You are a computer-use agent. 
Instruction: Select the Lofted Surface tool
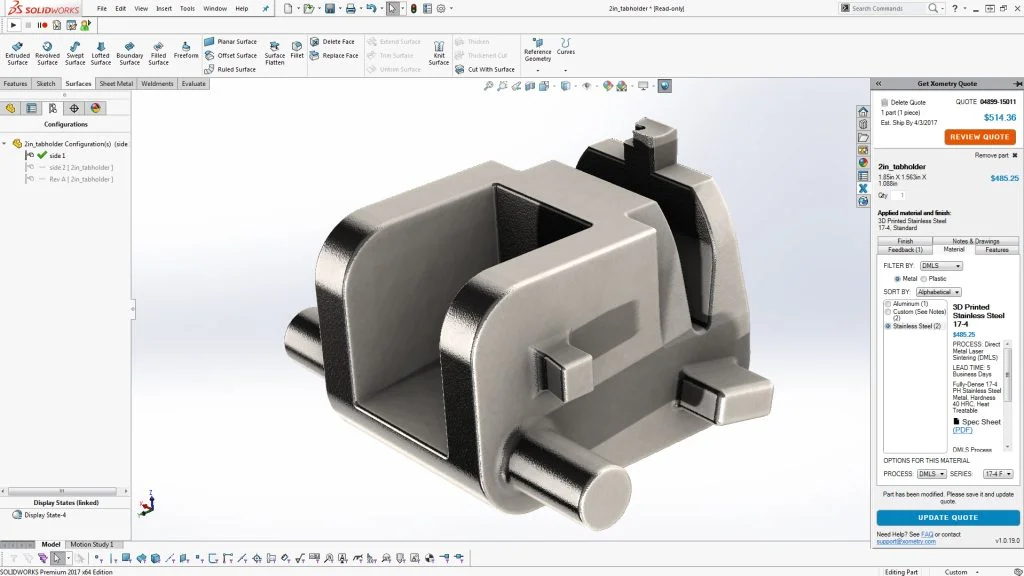101,52
